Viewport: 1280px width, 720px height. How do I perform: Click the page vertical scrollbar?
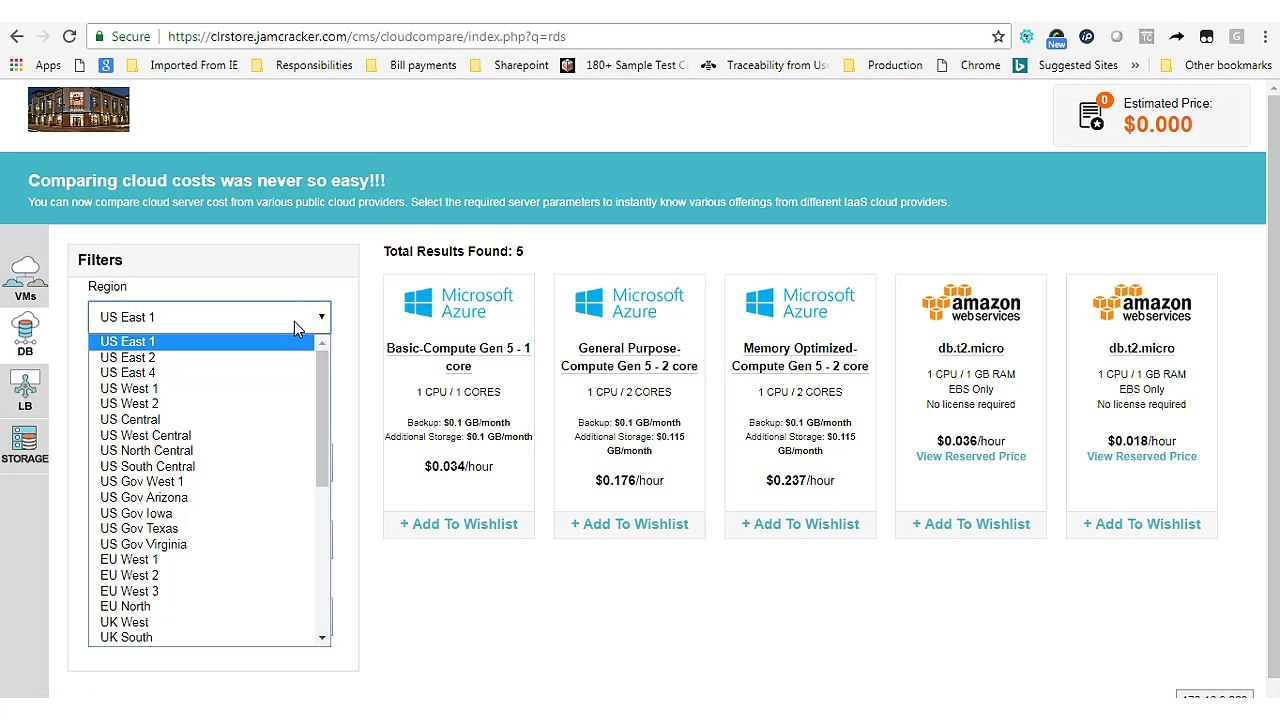tap(1273, 385)
